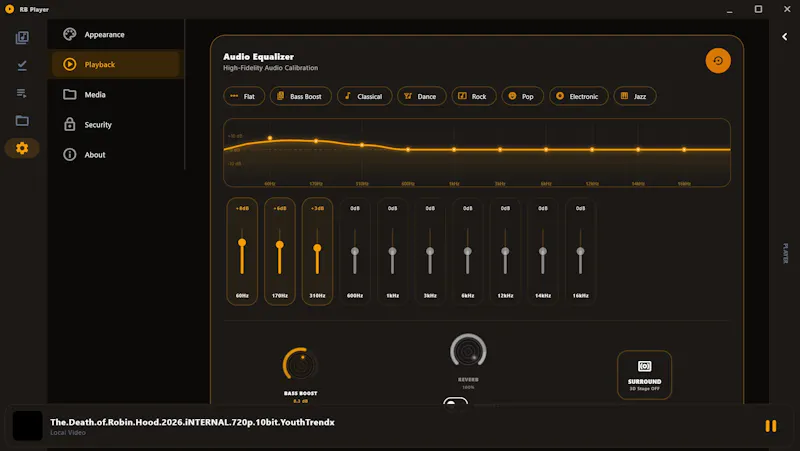
Task: Open the settings gear in the sidebar
Action: coord(22,148)
